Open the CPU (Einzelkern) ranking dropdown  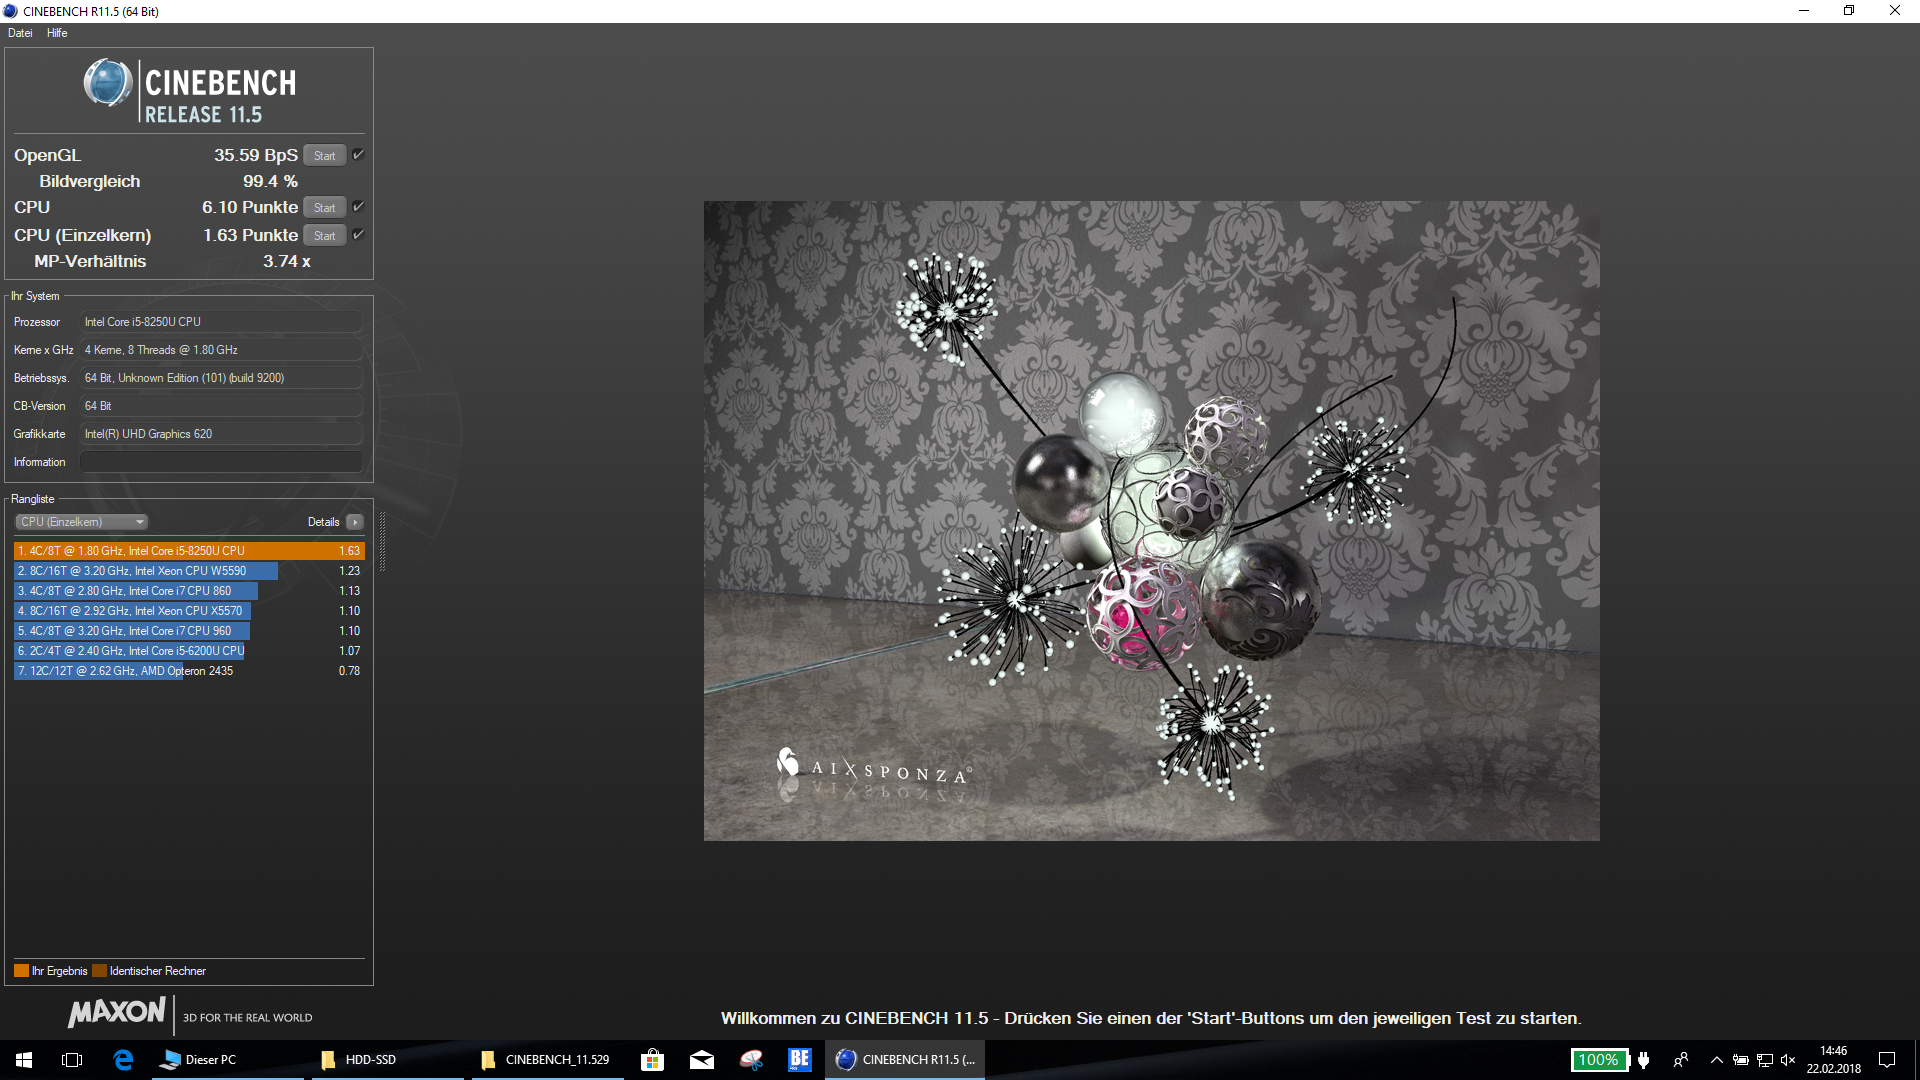(82, 522)
